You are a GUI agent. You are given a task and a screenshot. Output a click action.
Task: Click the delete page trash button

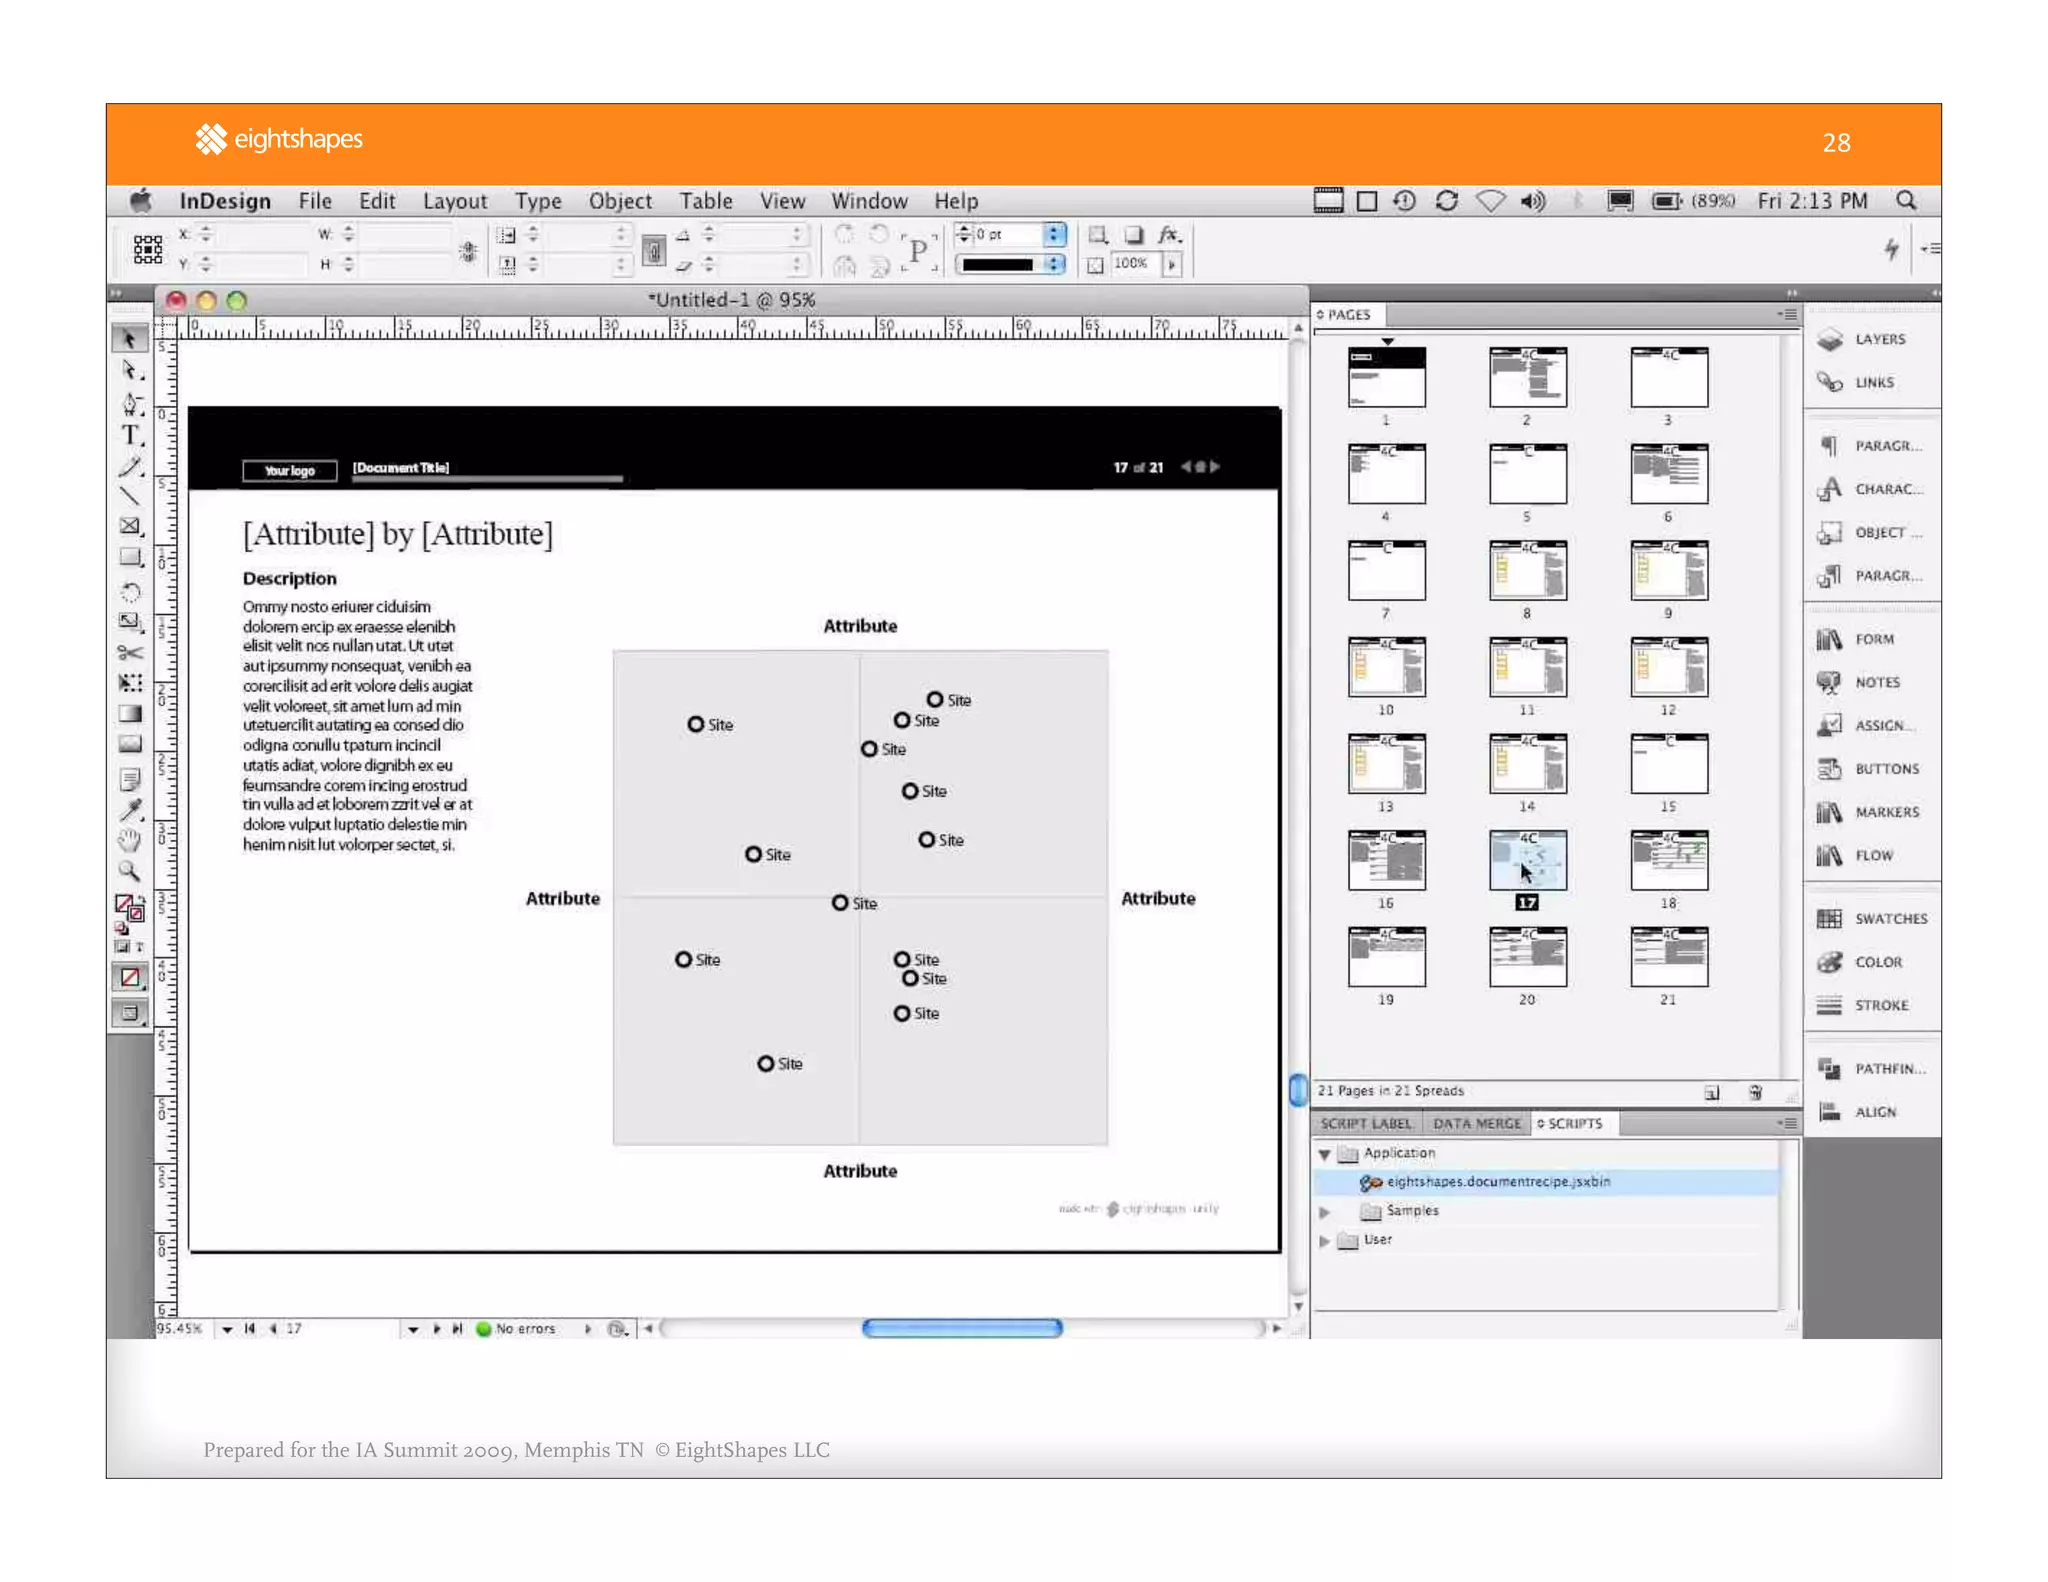point(1755,1092)
